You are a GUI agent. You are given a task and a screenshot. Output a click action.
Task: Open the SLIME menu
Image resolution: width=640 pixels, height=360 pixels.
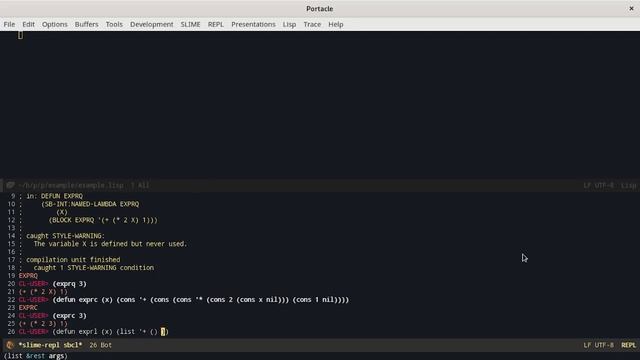190,24
